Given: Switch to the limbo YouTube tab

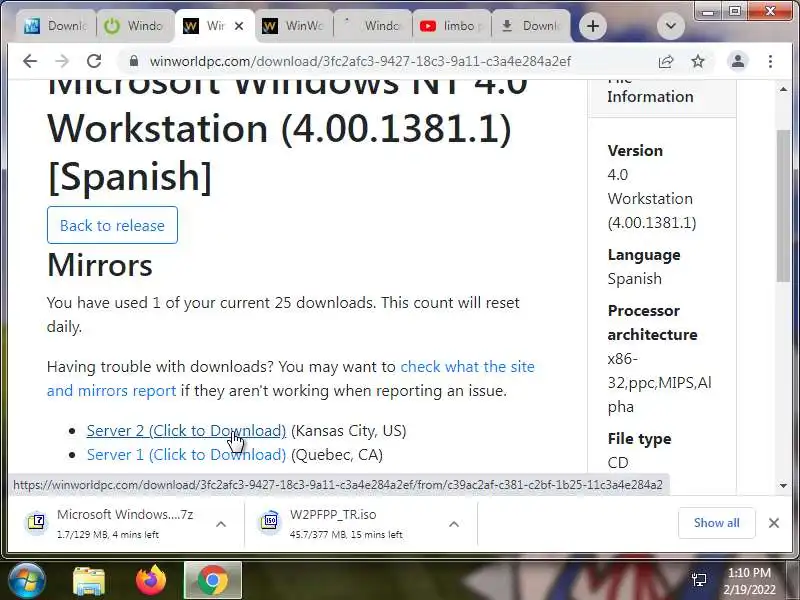Looking at the screenshot, I should click(452, 26).
